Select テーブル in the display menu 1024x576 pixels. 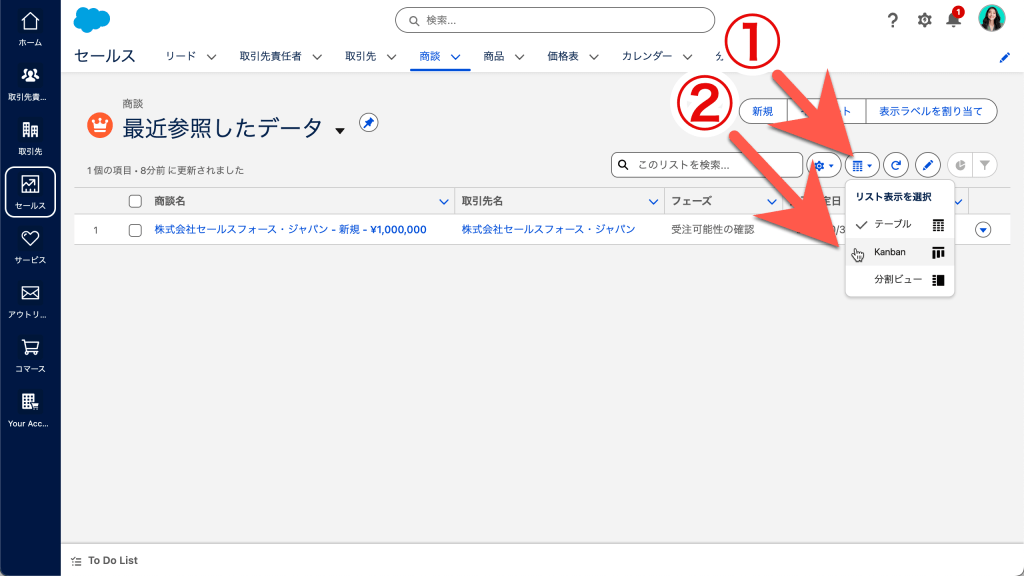click(x=899, y=225)
